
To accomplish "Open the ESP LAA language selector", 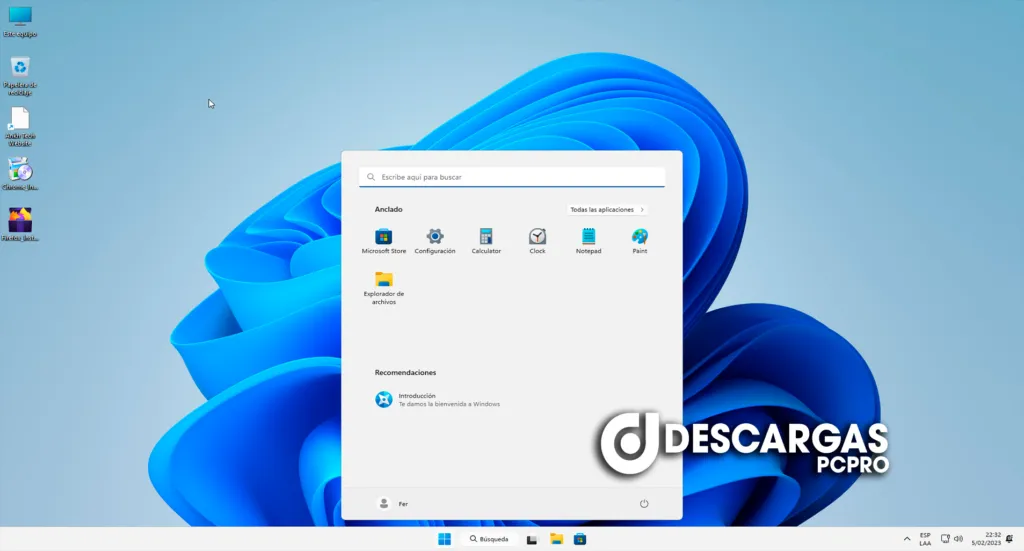I will [x=925, y=539].
